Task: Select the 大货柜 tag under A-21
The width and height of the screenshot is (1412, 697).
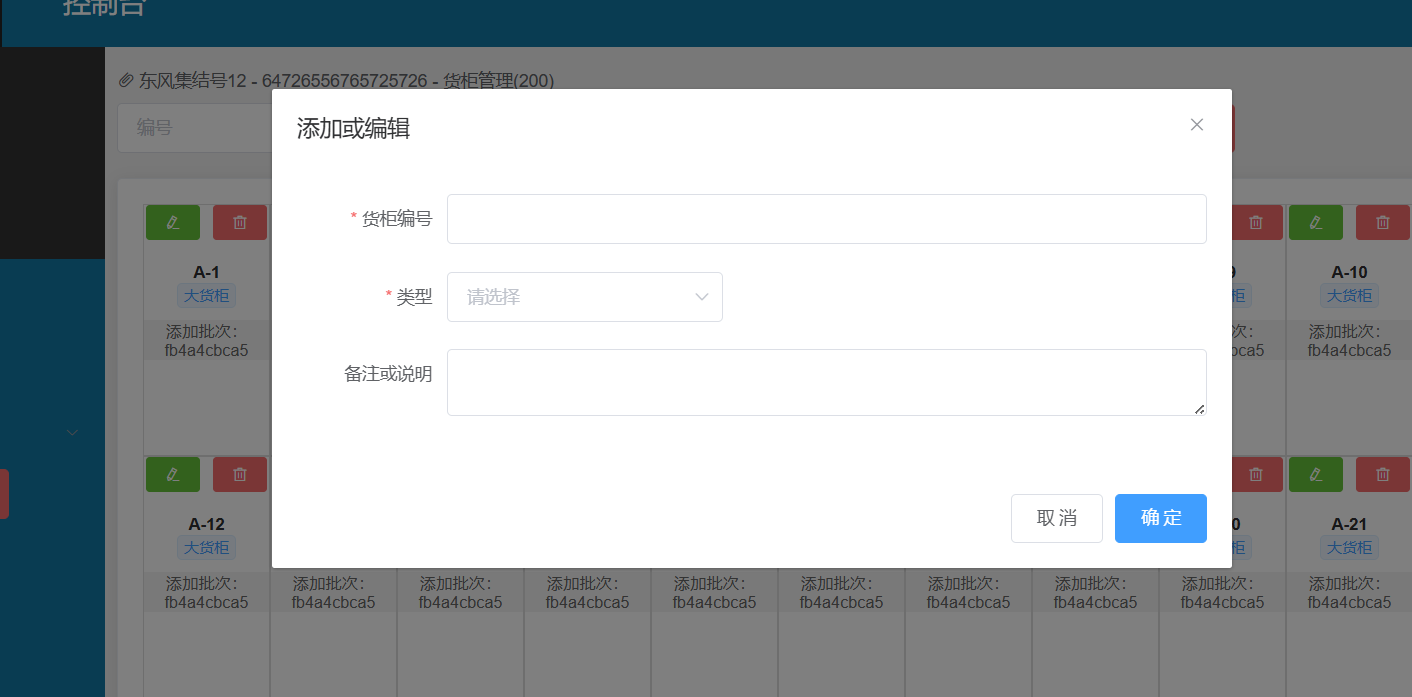Action: 1349,548
